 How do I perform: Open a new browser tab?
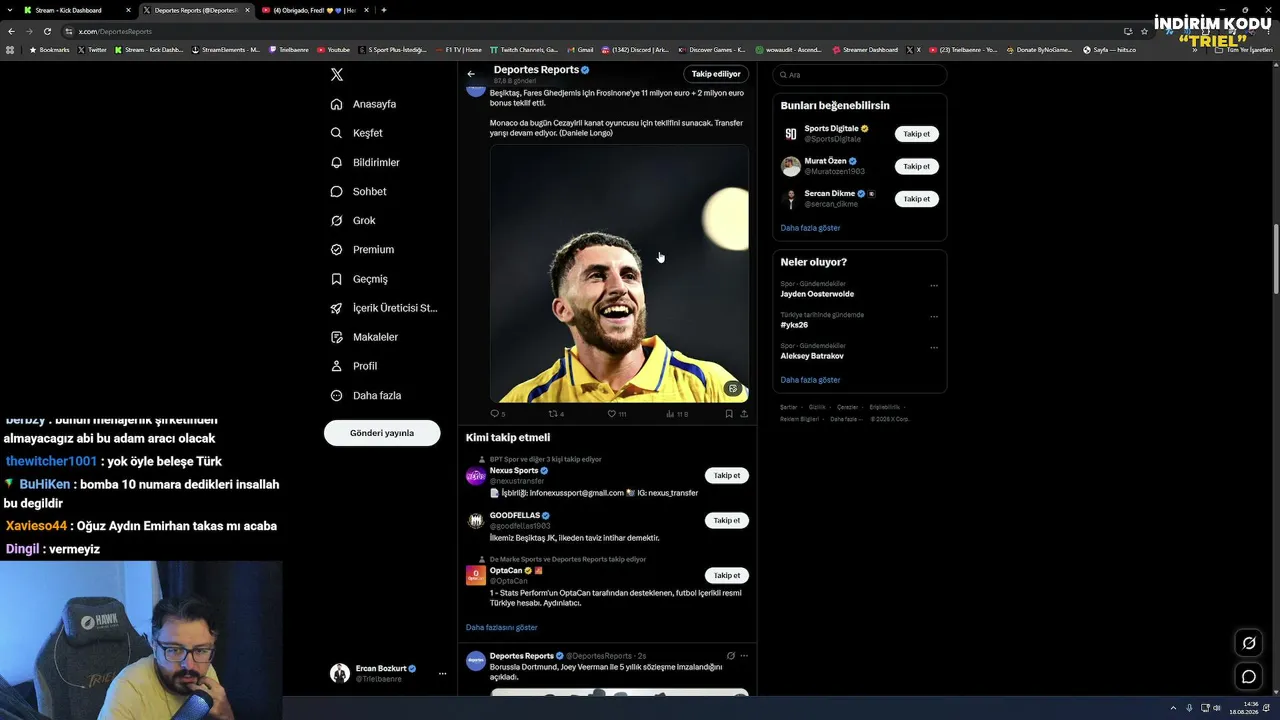point(384,10)
